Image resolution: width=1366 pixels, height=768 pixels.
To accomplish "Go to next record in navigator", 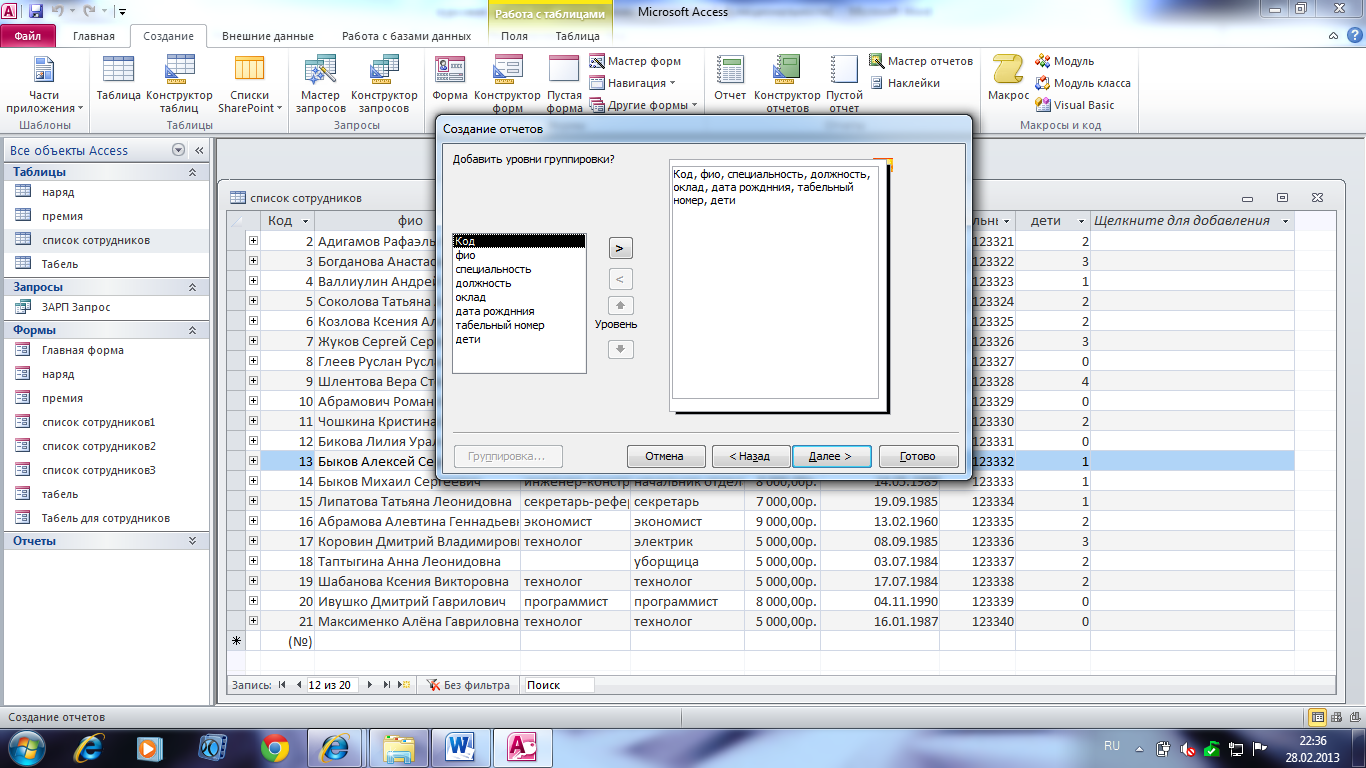I will tap(370, 685).
